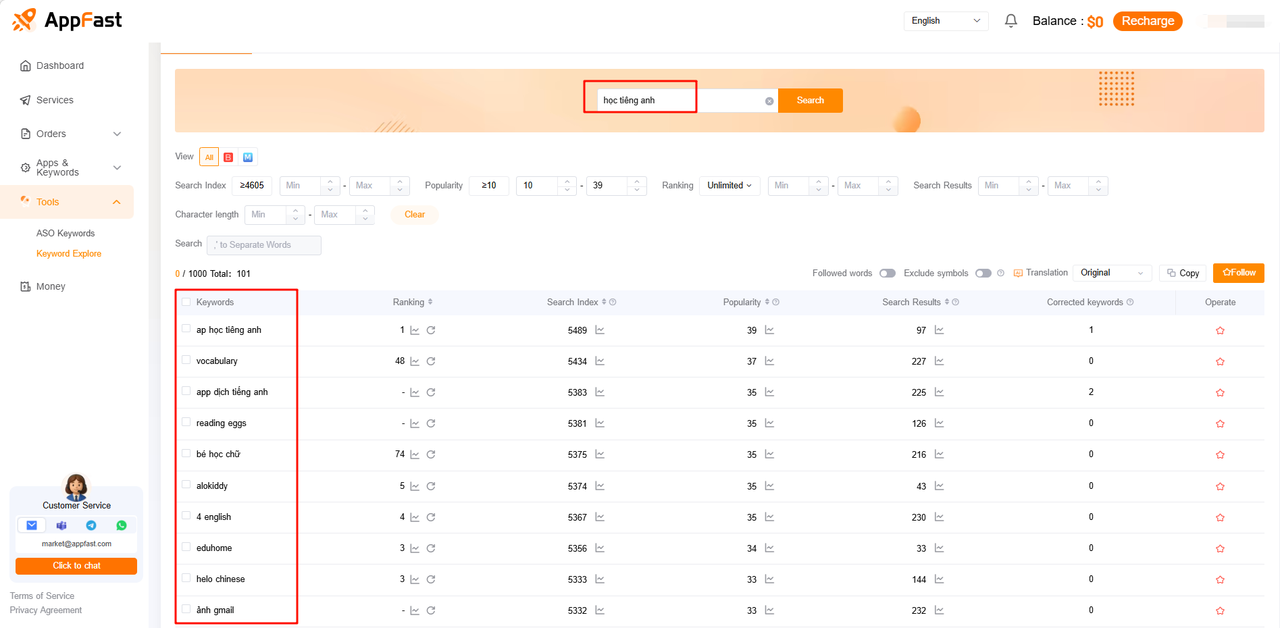1280x628 pixels.
Task: Click the orange Search button
Action: pyautogui.click(x=810, y=101)
